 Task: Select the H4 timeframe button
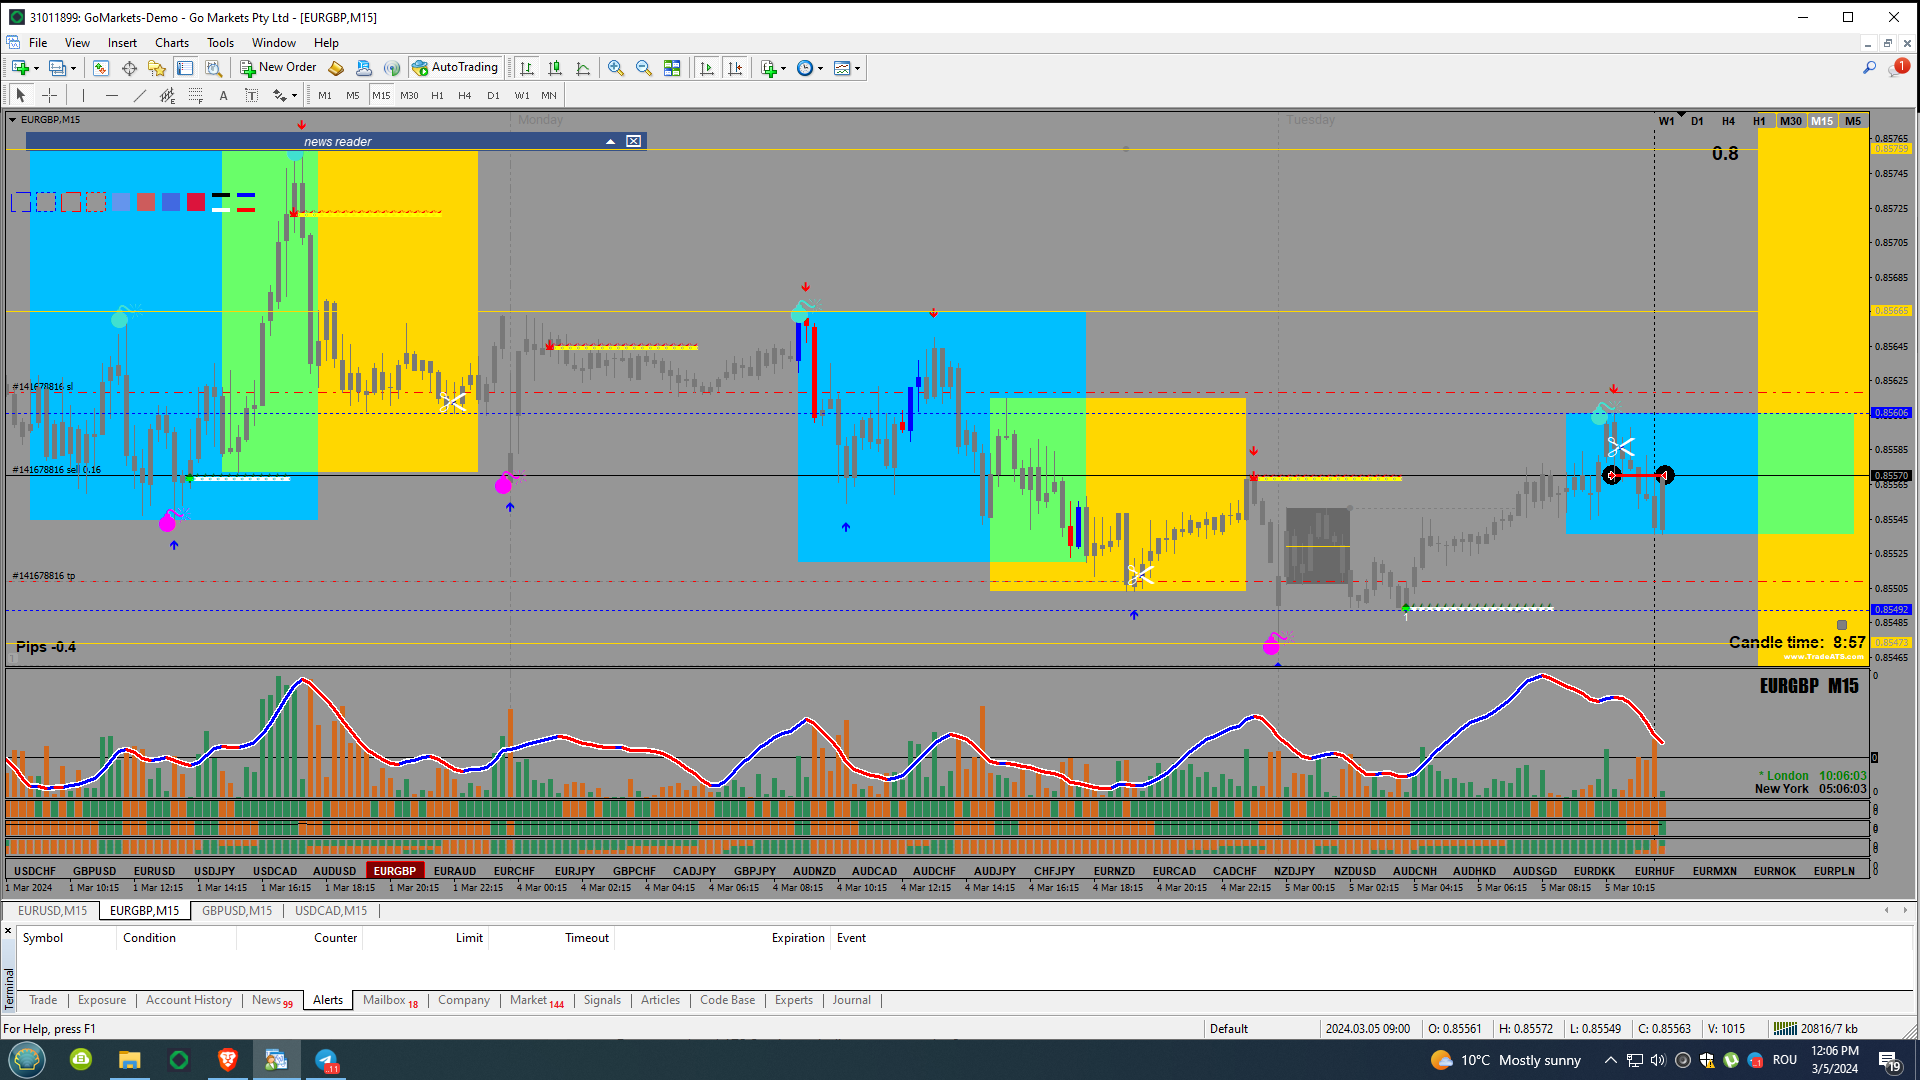click(464, 95)
